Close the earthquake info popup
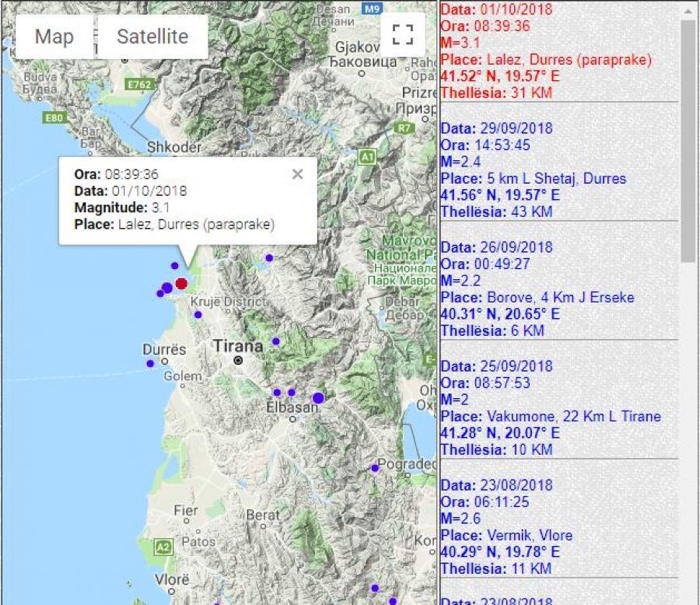Image resolution: width=700 pixels, height=605 pixels. pos(297,174)
